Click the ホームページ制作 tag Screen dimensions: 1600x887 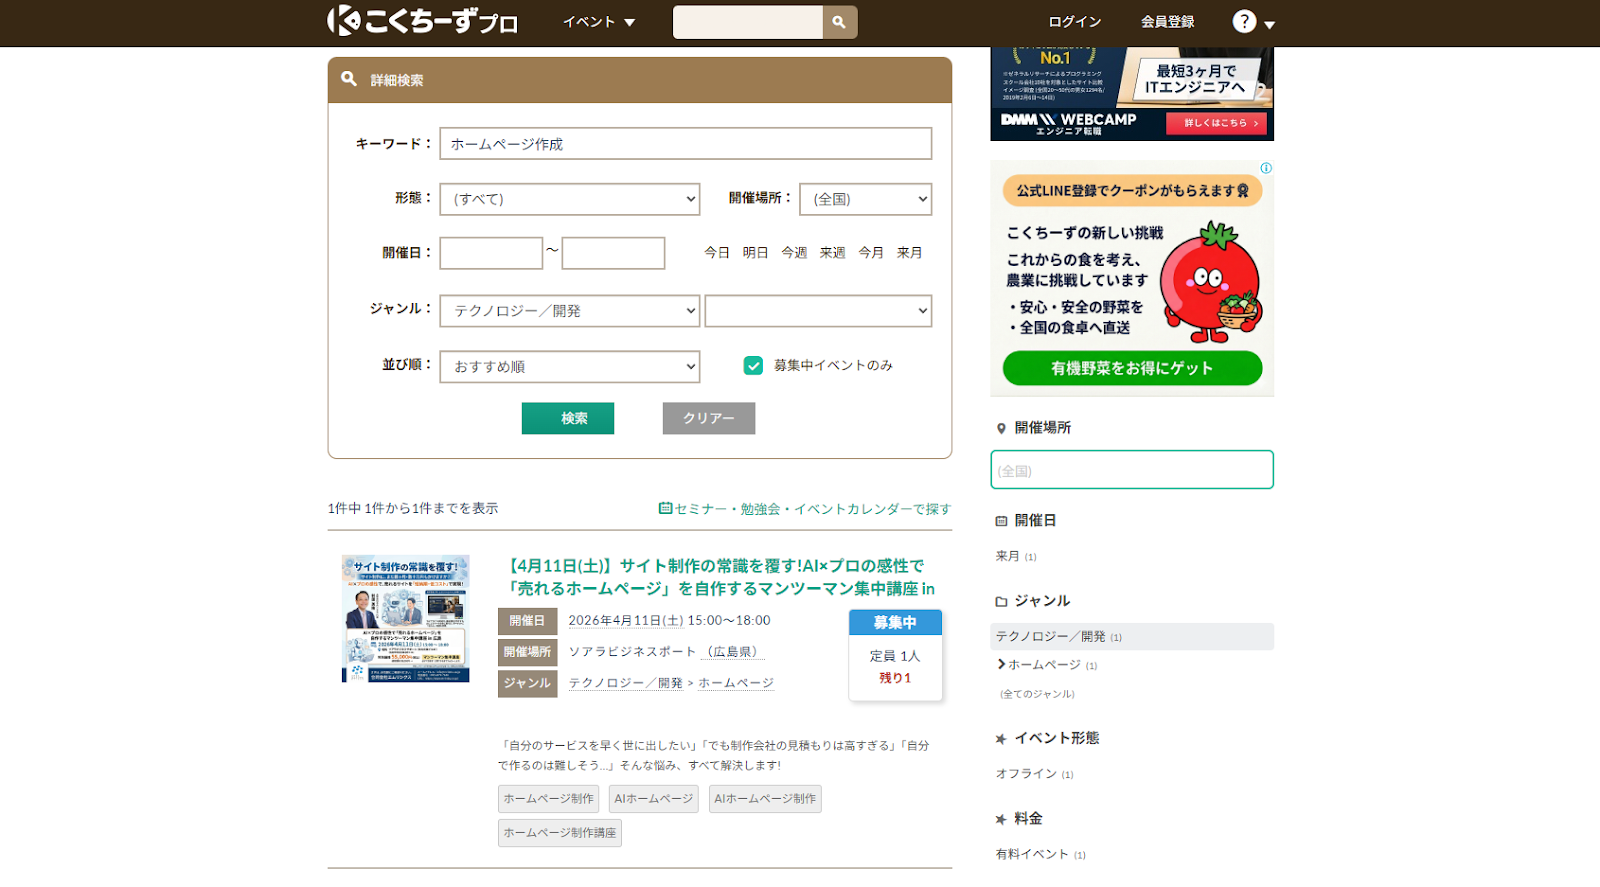(548, 799)
